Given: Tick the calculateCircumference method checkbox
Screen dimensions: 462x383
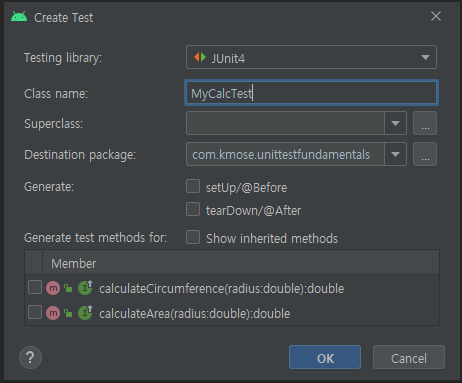Looking at the screenshot, I should click(x=35, y=287).
